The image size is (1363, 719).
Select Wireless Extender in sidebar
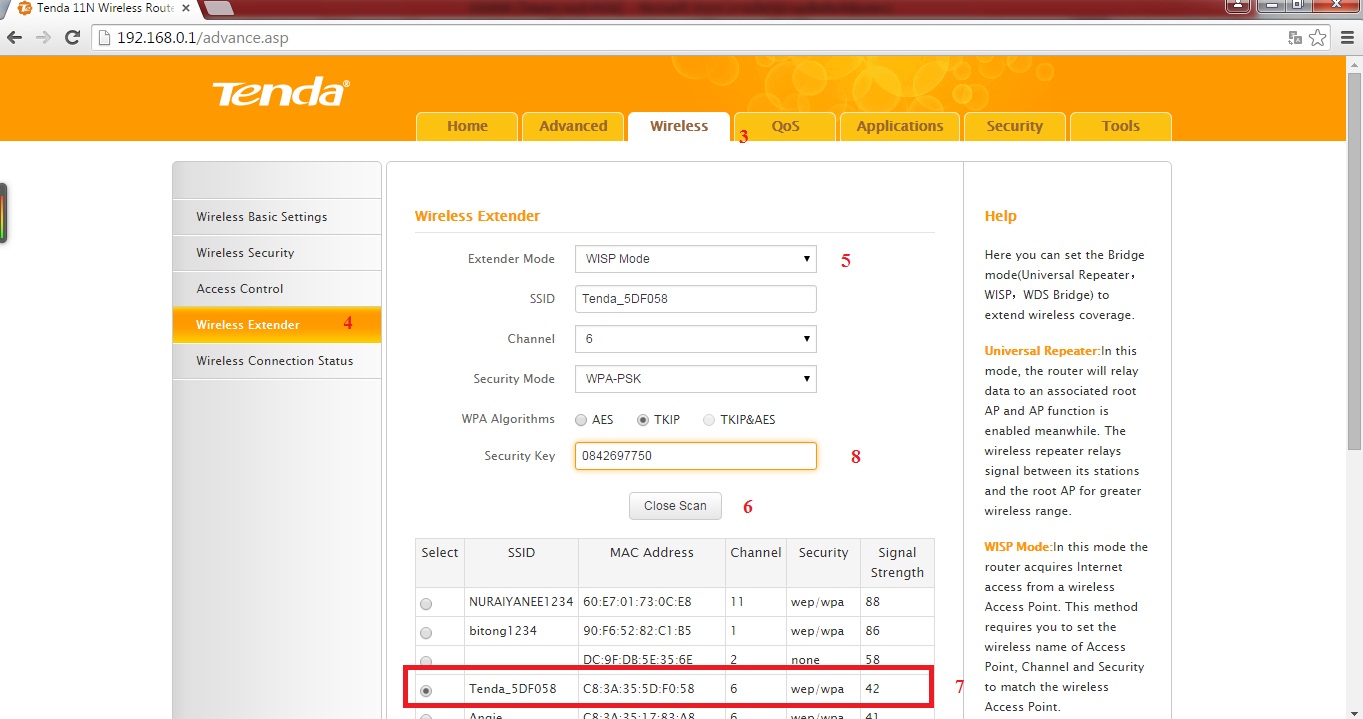tap(276, 325)
